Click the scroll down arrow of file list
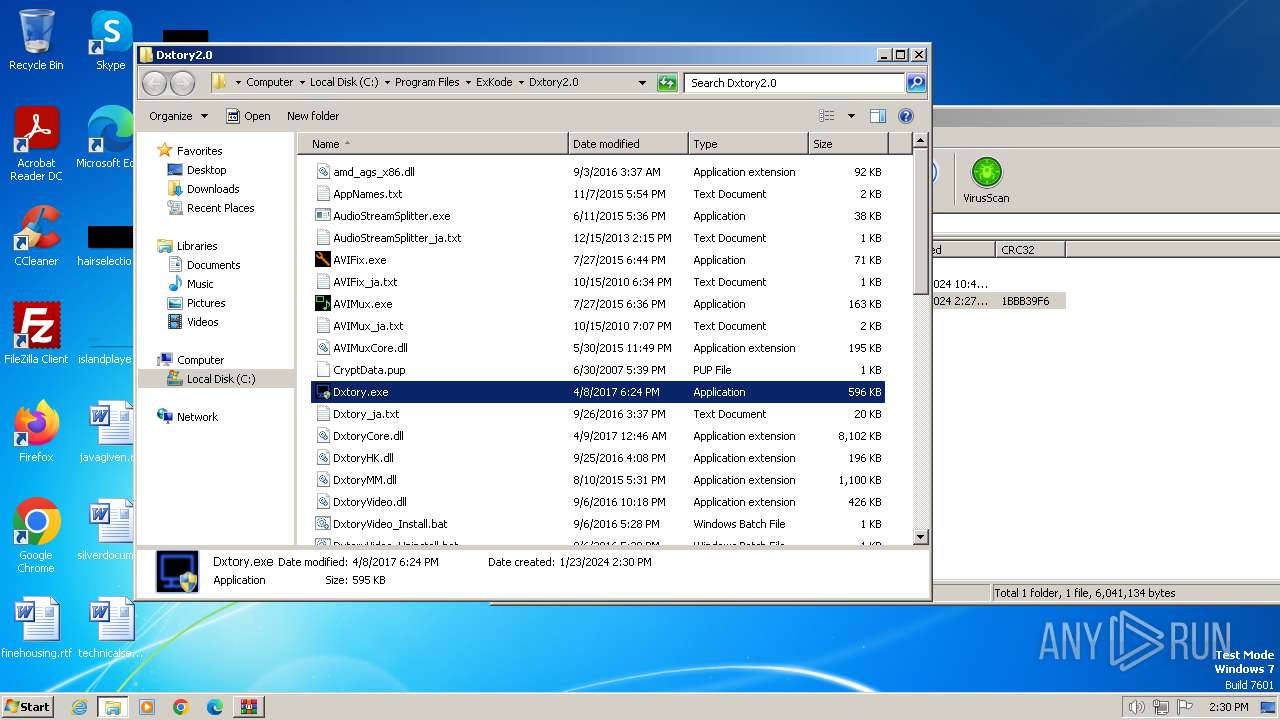Viewport: 1280px width, 720px height. point(921,537)
